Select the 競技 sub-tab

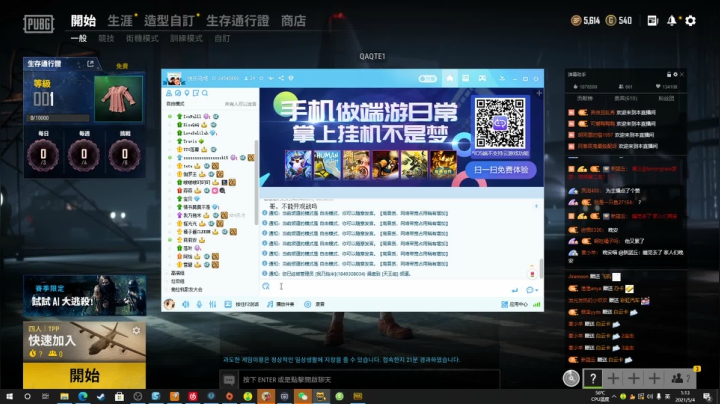106,39
